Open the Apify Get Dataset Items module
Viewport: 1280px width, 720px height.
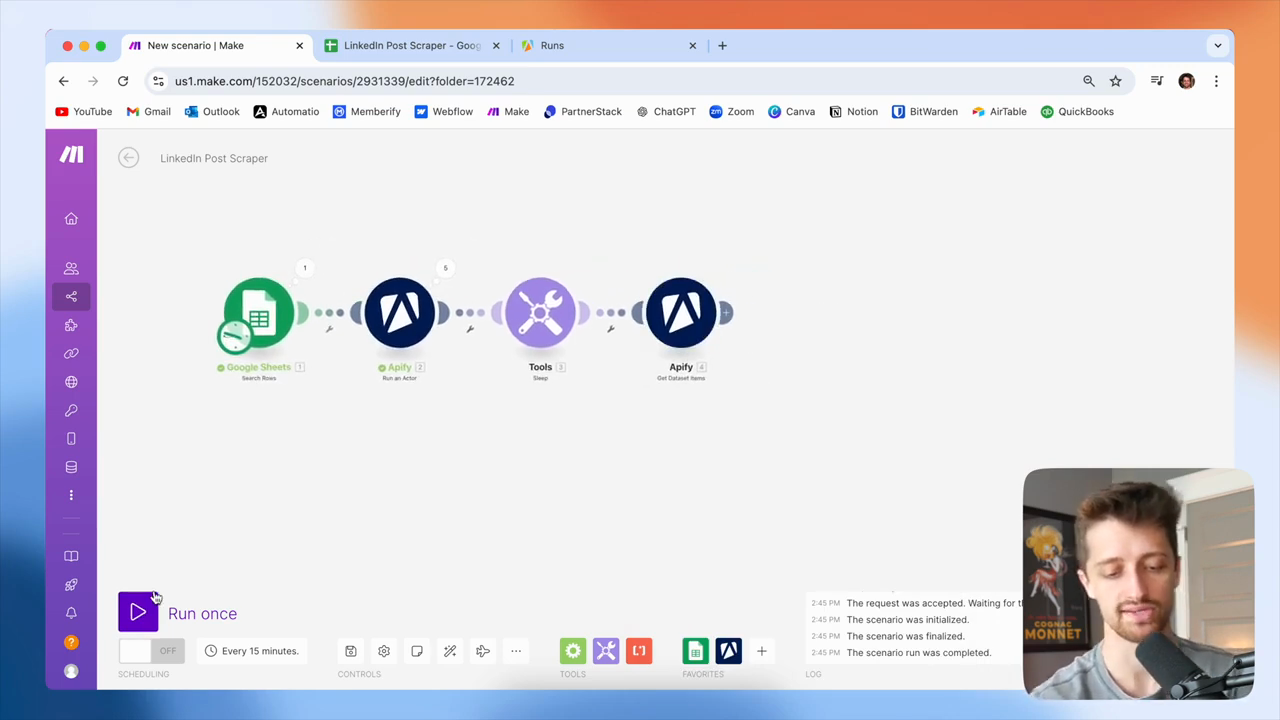(681, 313)
